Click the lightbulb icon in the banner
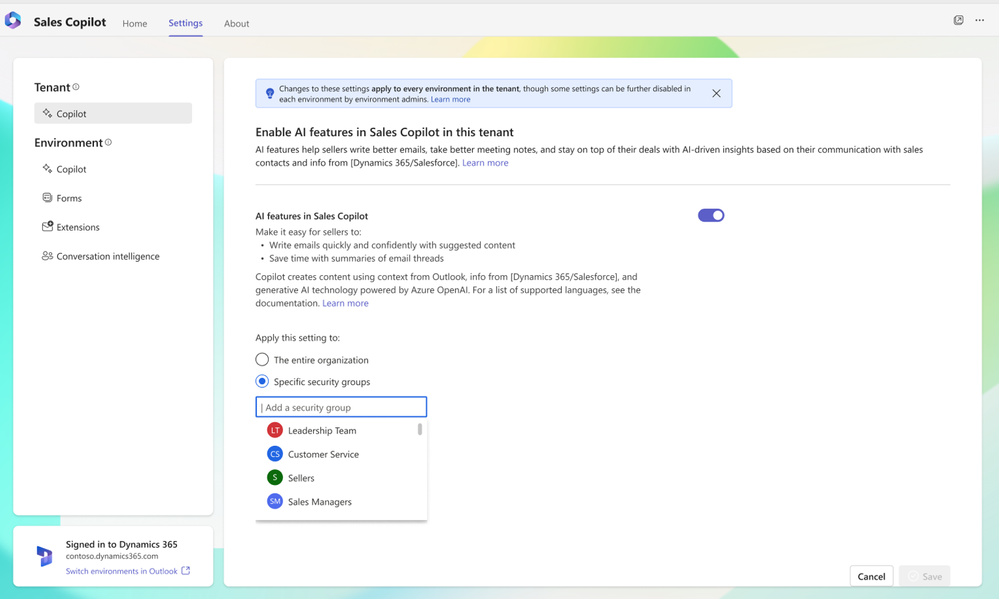Image resolution: width=999 pixels, height=599 pixels. 270,93
